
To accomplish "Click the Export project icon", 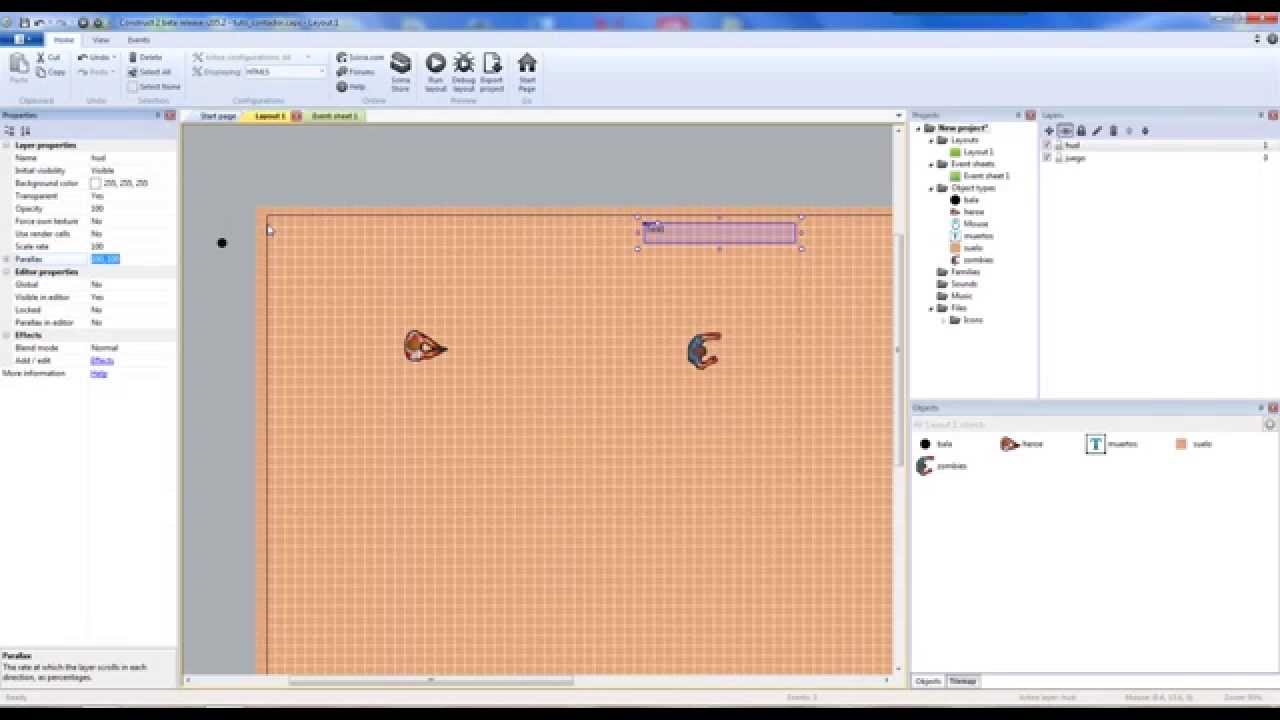I will coord(492,64).
